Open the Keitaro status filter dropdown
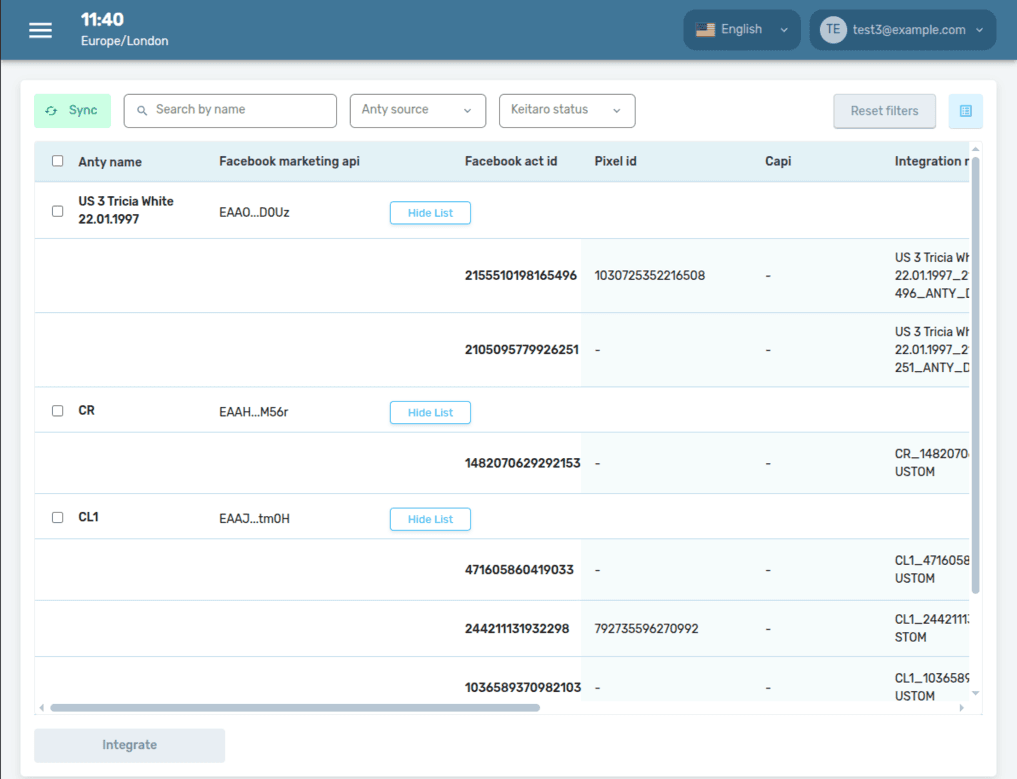The height and width of the screenshot is (779, 1017). pos(567,110)
